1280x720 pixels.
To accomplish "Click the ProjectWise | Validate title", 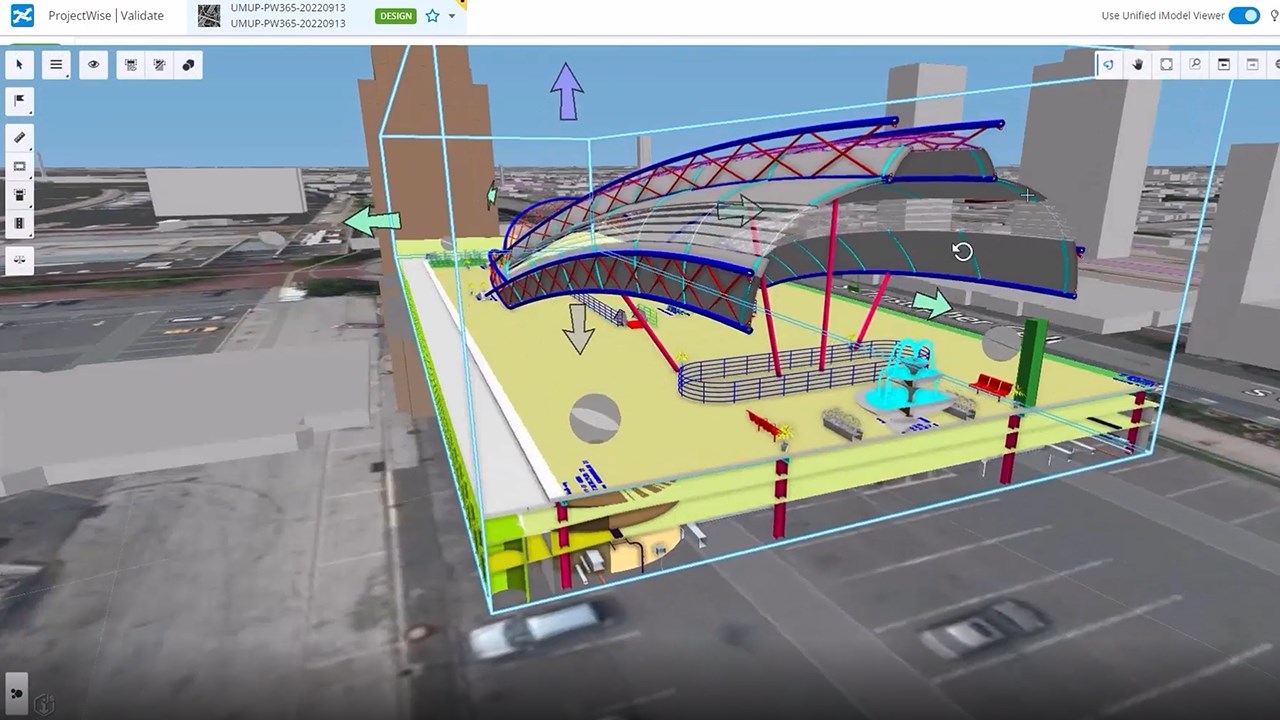I will [106, 16].
